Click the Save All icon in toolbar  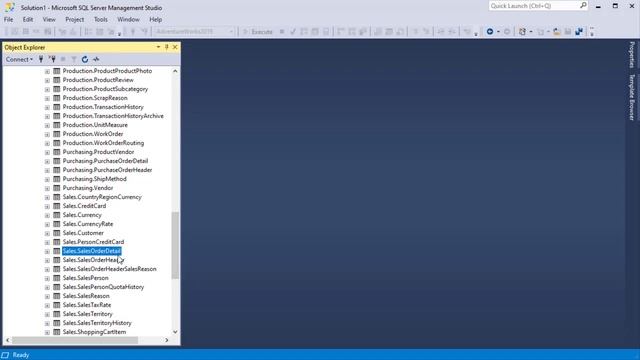(x=579, y=31)
